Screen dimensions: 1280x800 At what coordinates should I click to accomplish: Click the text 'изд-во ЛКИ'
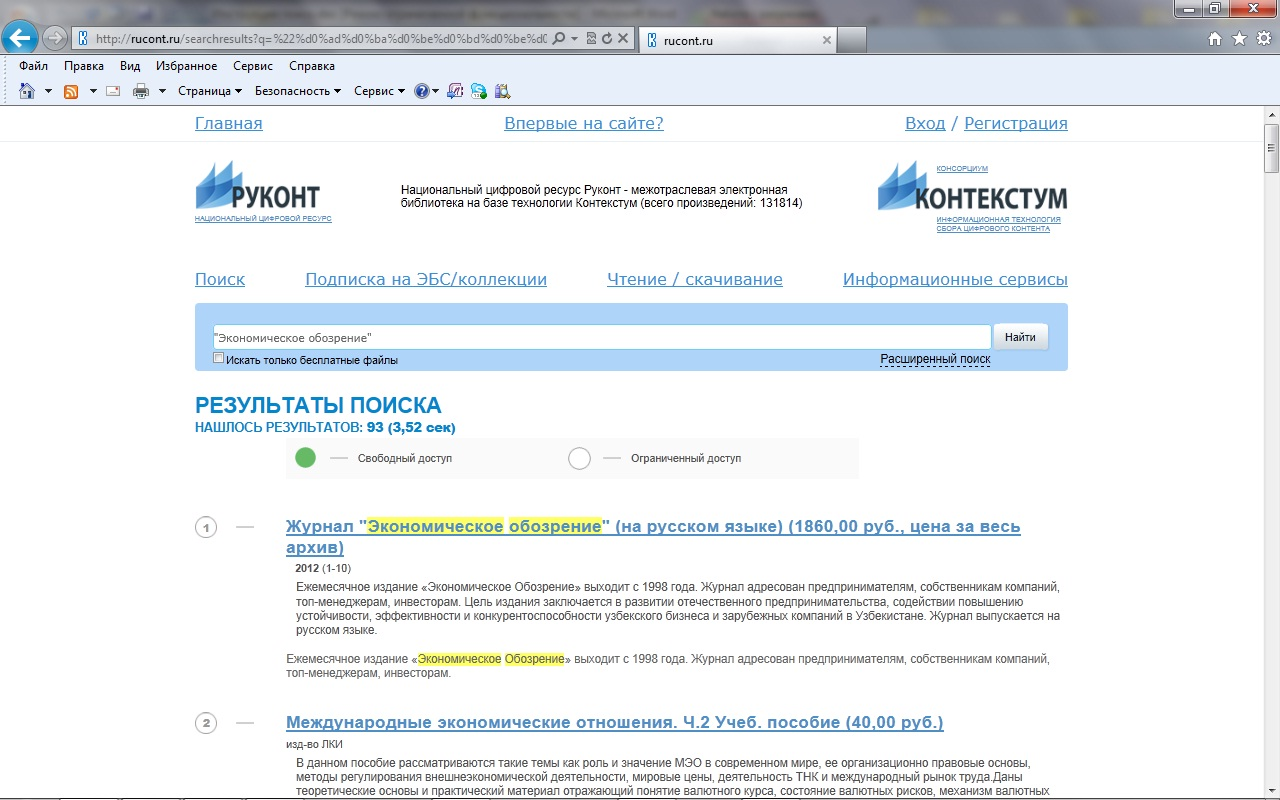tap(314, 744)
